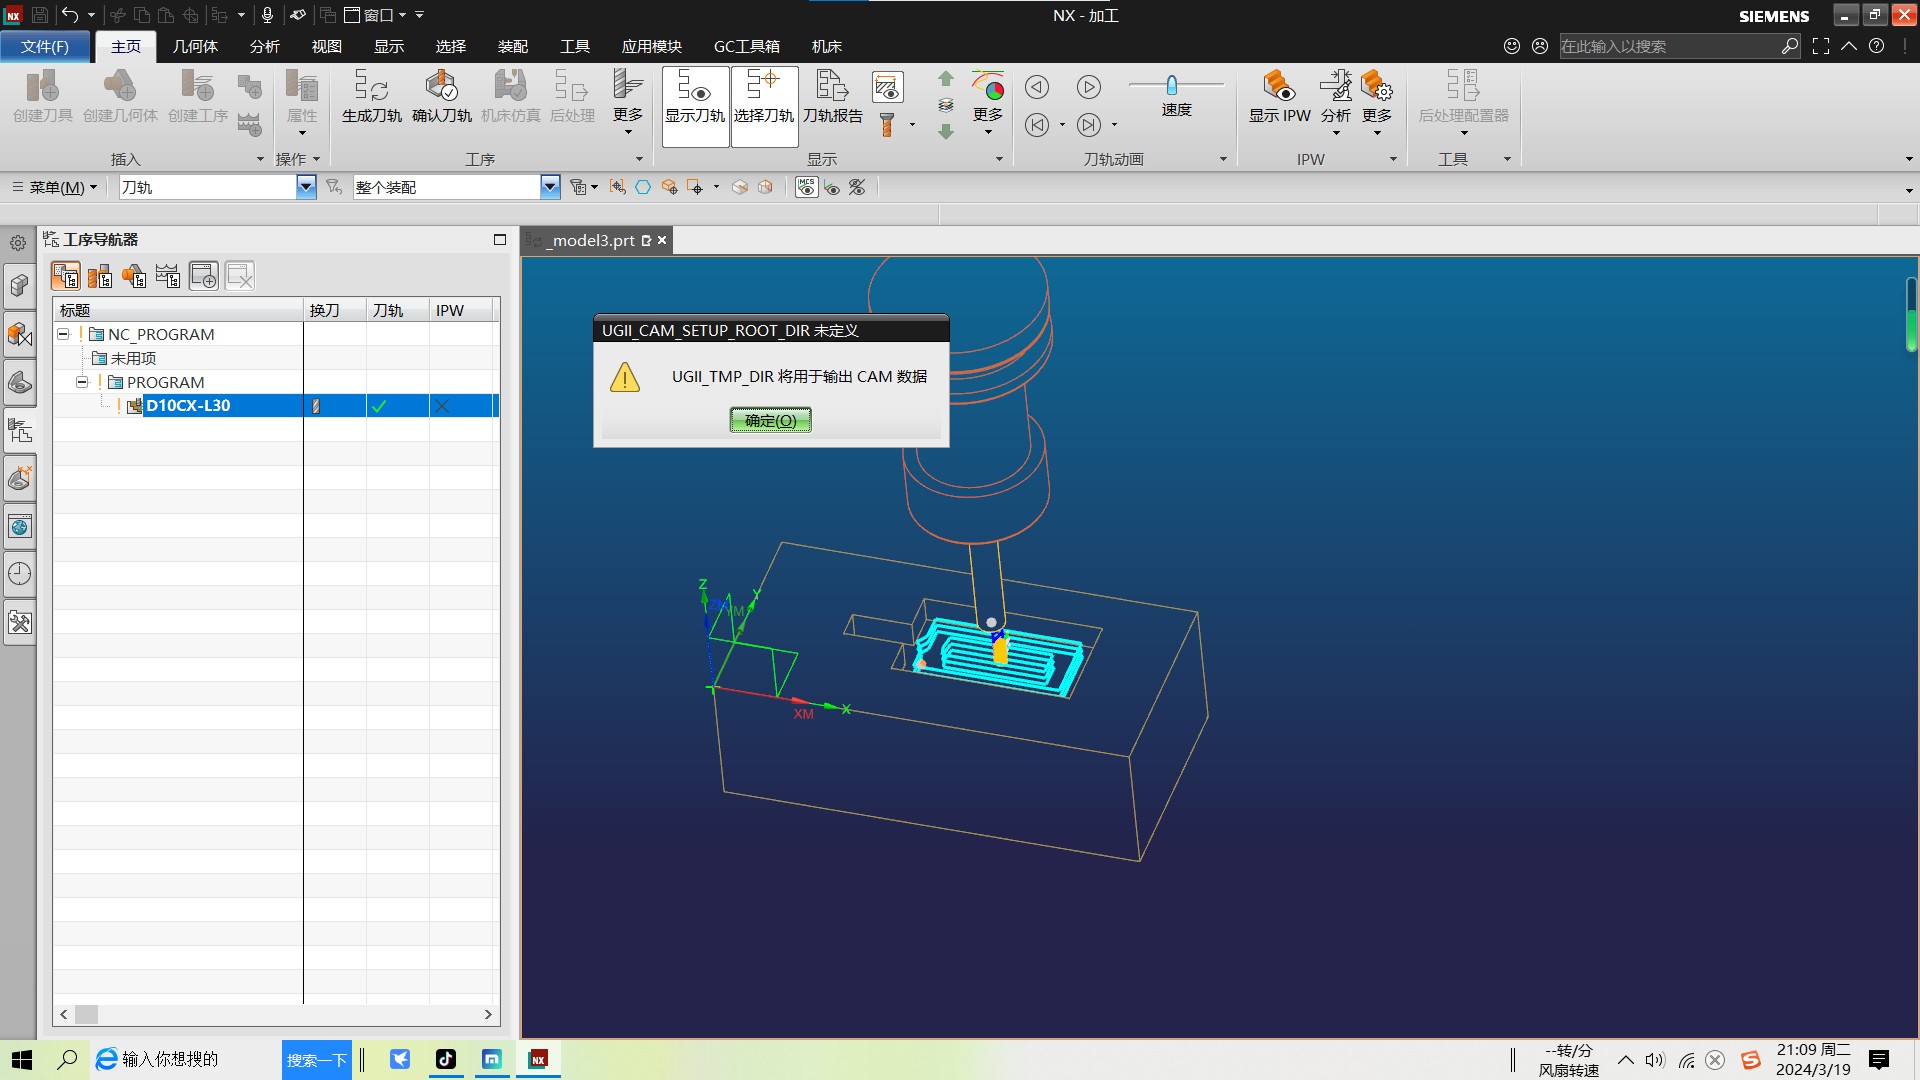Switch navigator to machining method view icon
This screenshot has height=1080, width=1920.
point(168,276)
